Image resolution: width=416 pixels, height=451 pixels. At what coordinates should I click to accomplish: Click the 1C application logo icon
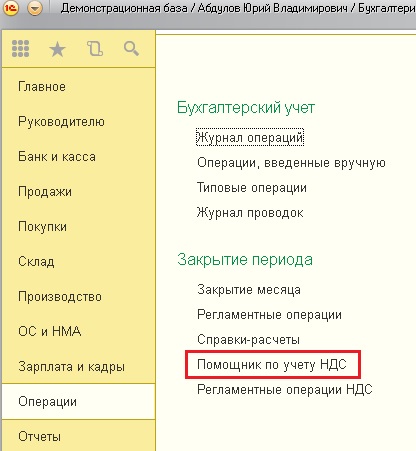coord(11,8)
